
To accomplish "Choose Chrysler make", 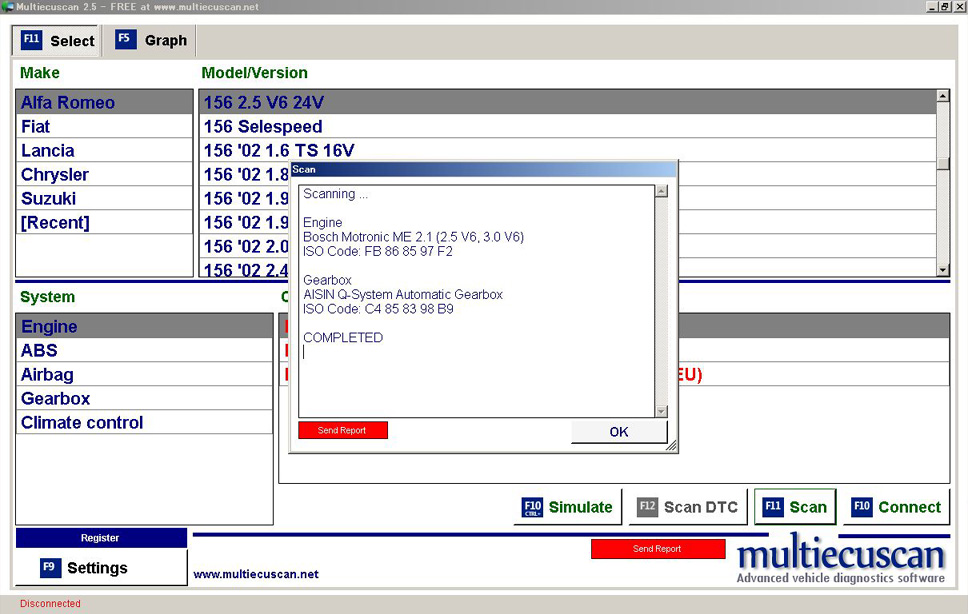I will coord(104,175).
